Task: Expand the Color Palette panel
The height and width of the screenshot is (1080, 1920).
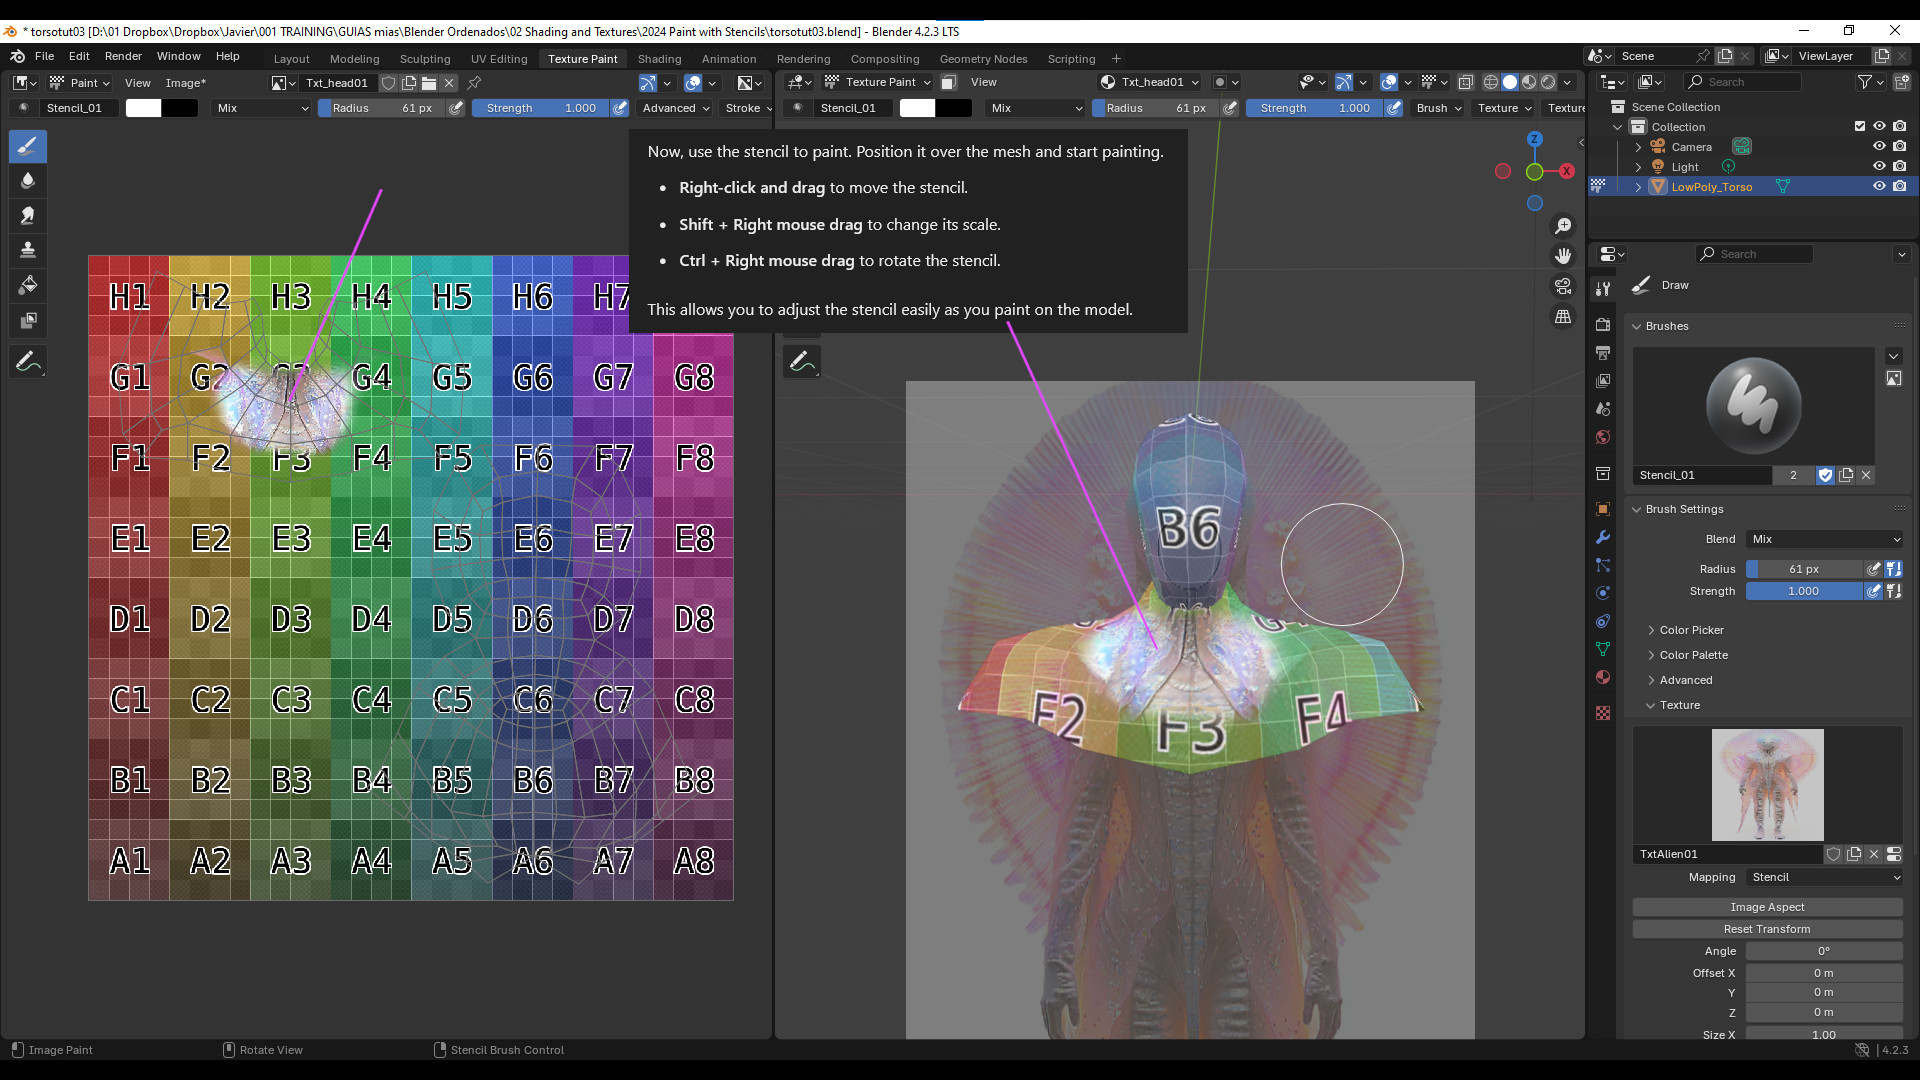Action: [1692, 655]
